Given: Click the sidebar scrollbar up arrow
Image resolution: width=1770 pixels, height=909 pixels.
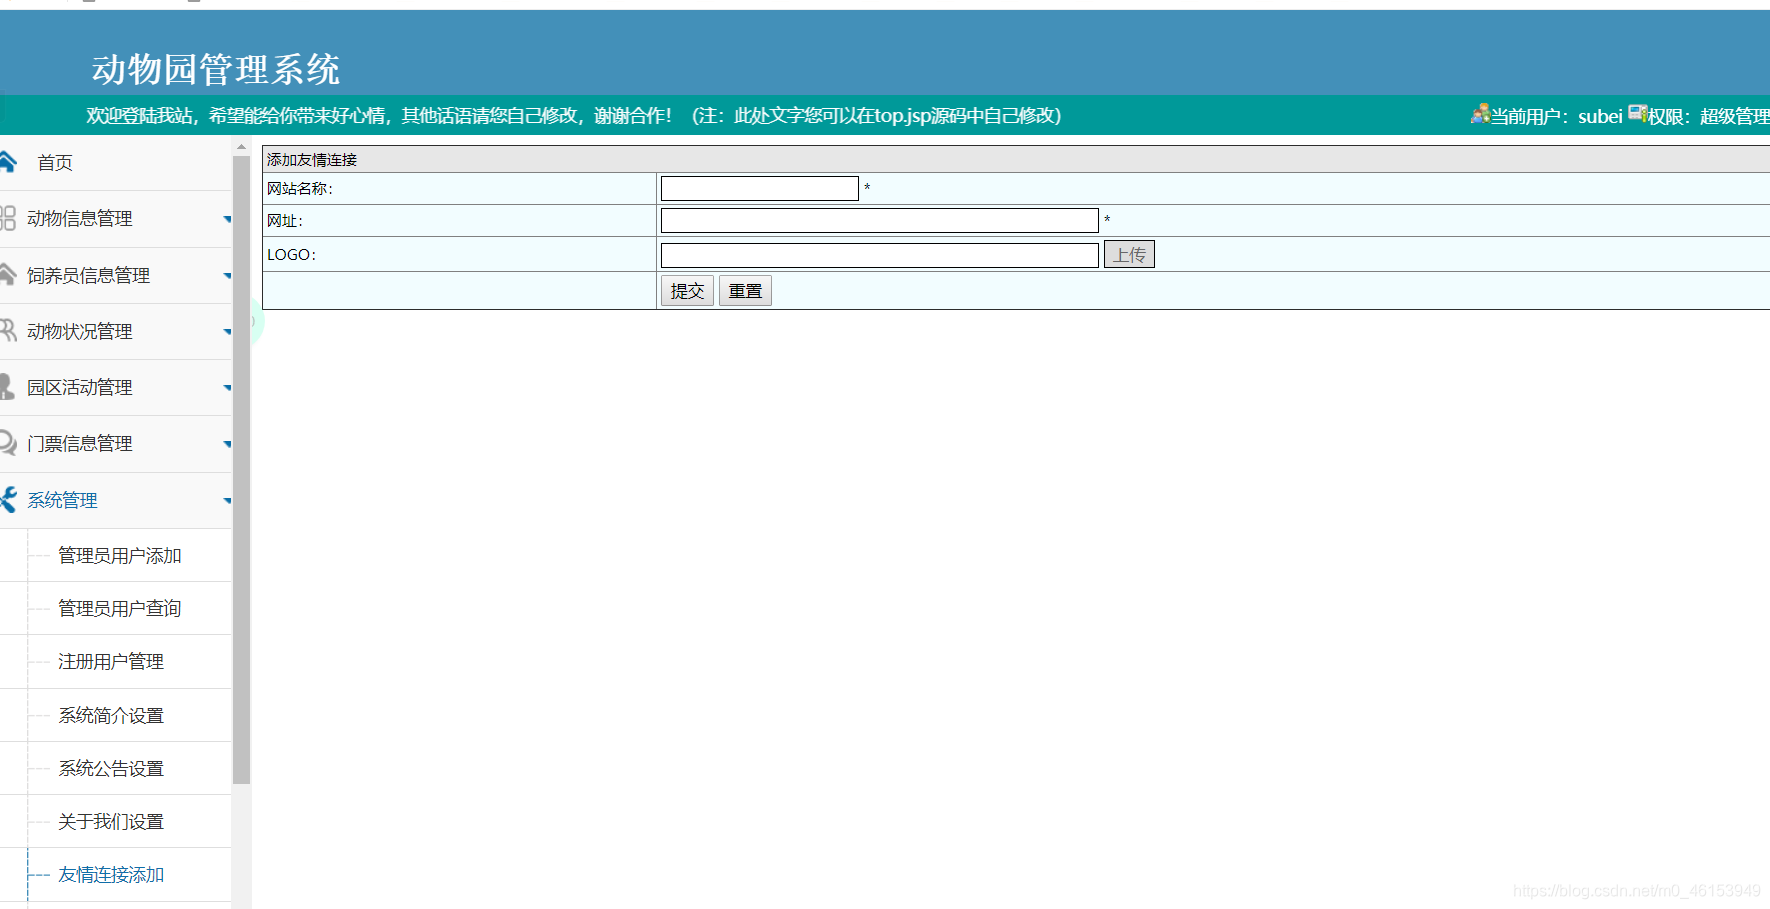Looking at the screenshot, I should point(241,147).
